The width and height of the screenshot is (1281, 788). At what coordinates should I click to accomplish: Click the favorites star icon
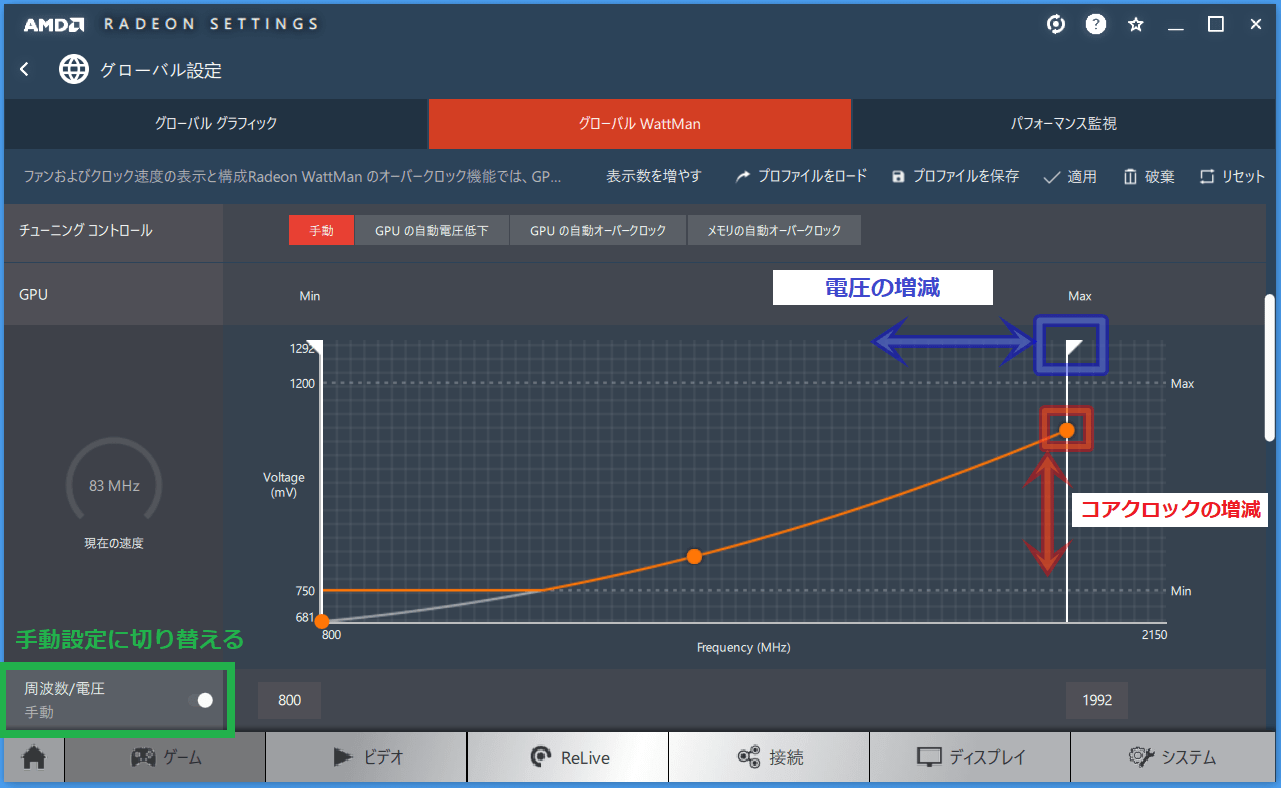(1136, 24)
